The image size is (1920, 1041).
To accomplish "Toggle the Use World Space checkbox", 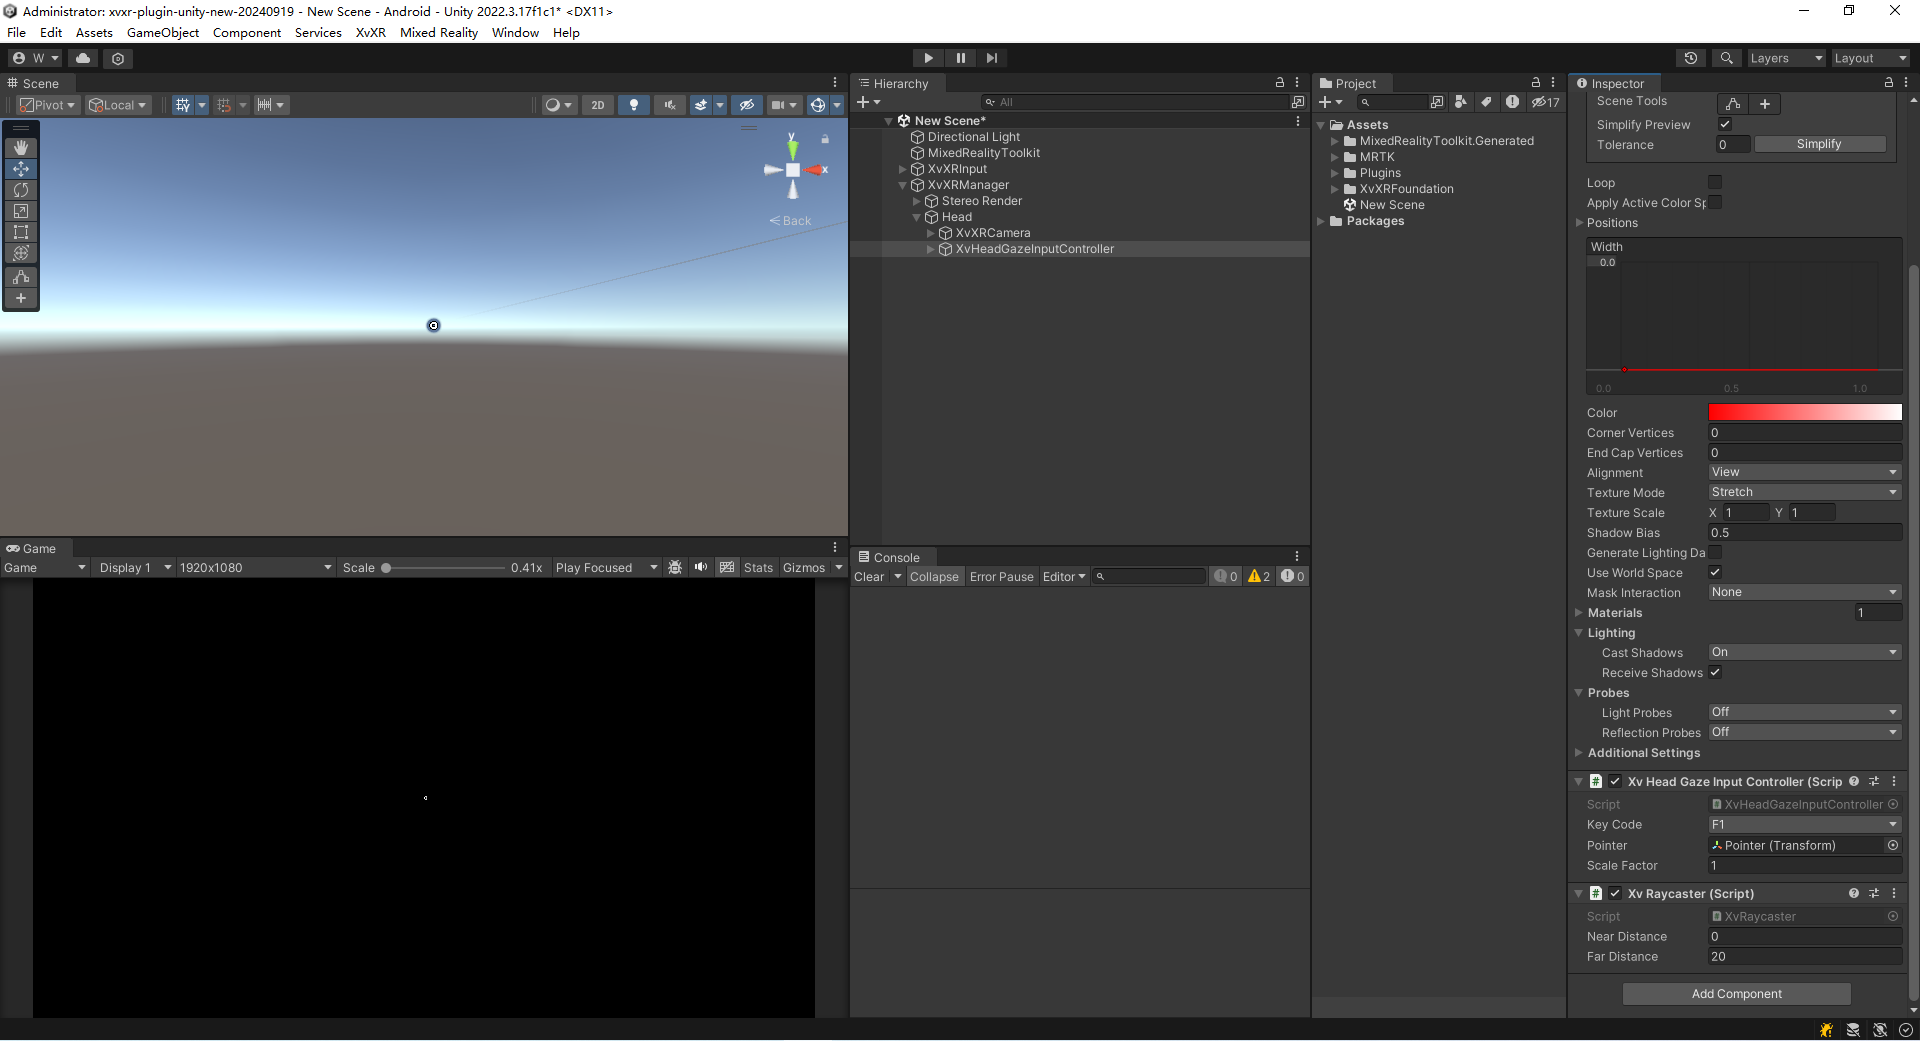I will (1715, 572).
